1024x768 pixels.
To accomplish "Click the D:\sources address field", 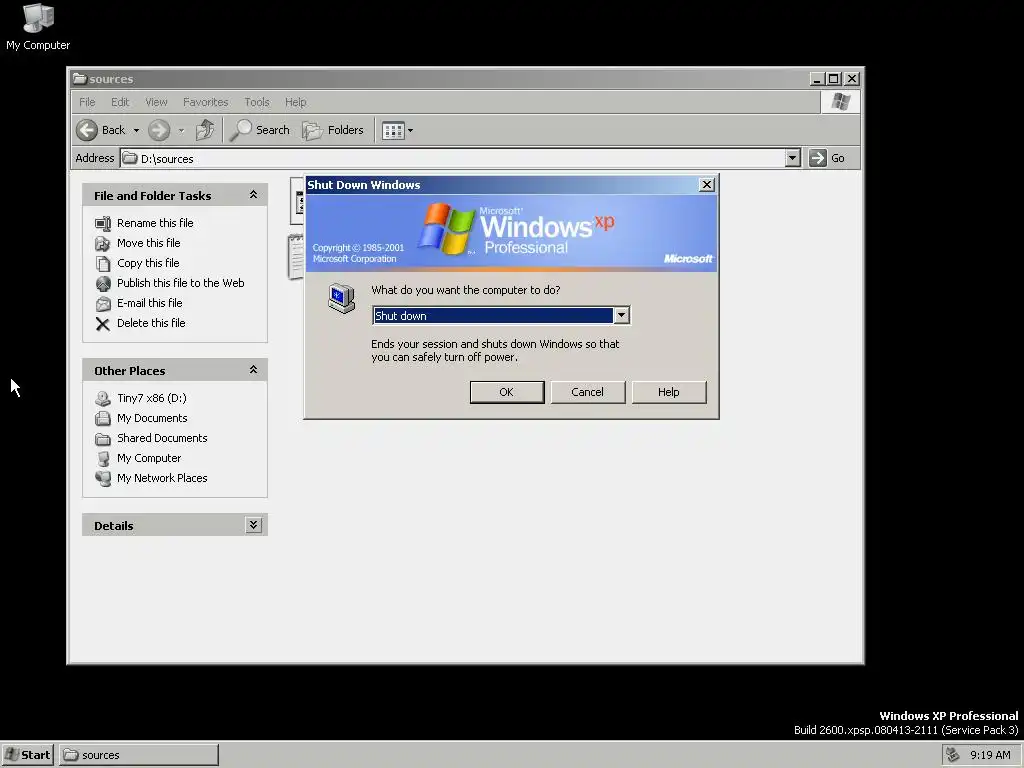I will [453, 158].
